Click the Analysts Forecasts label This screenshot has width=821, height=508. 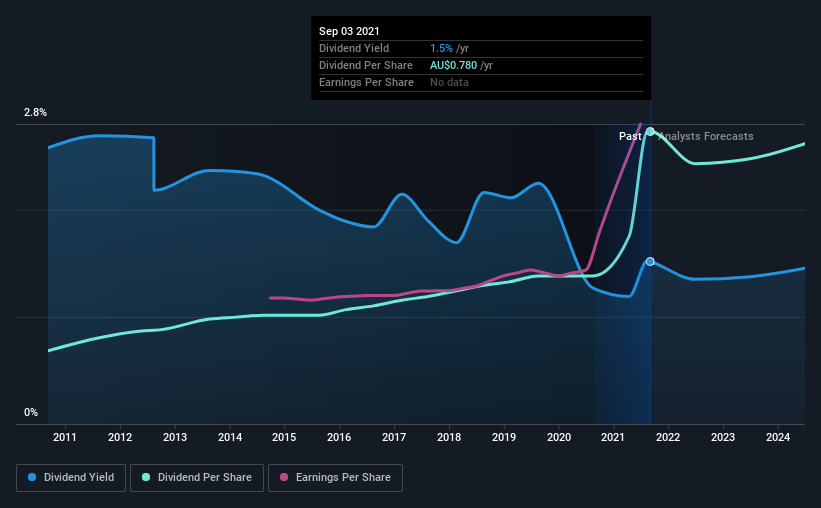706,136
